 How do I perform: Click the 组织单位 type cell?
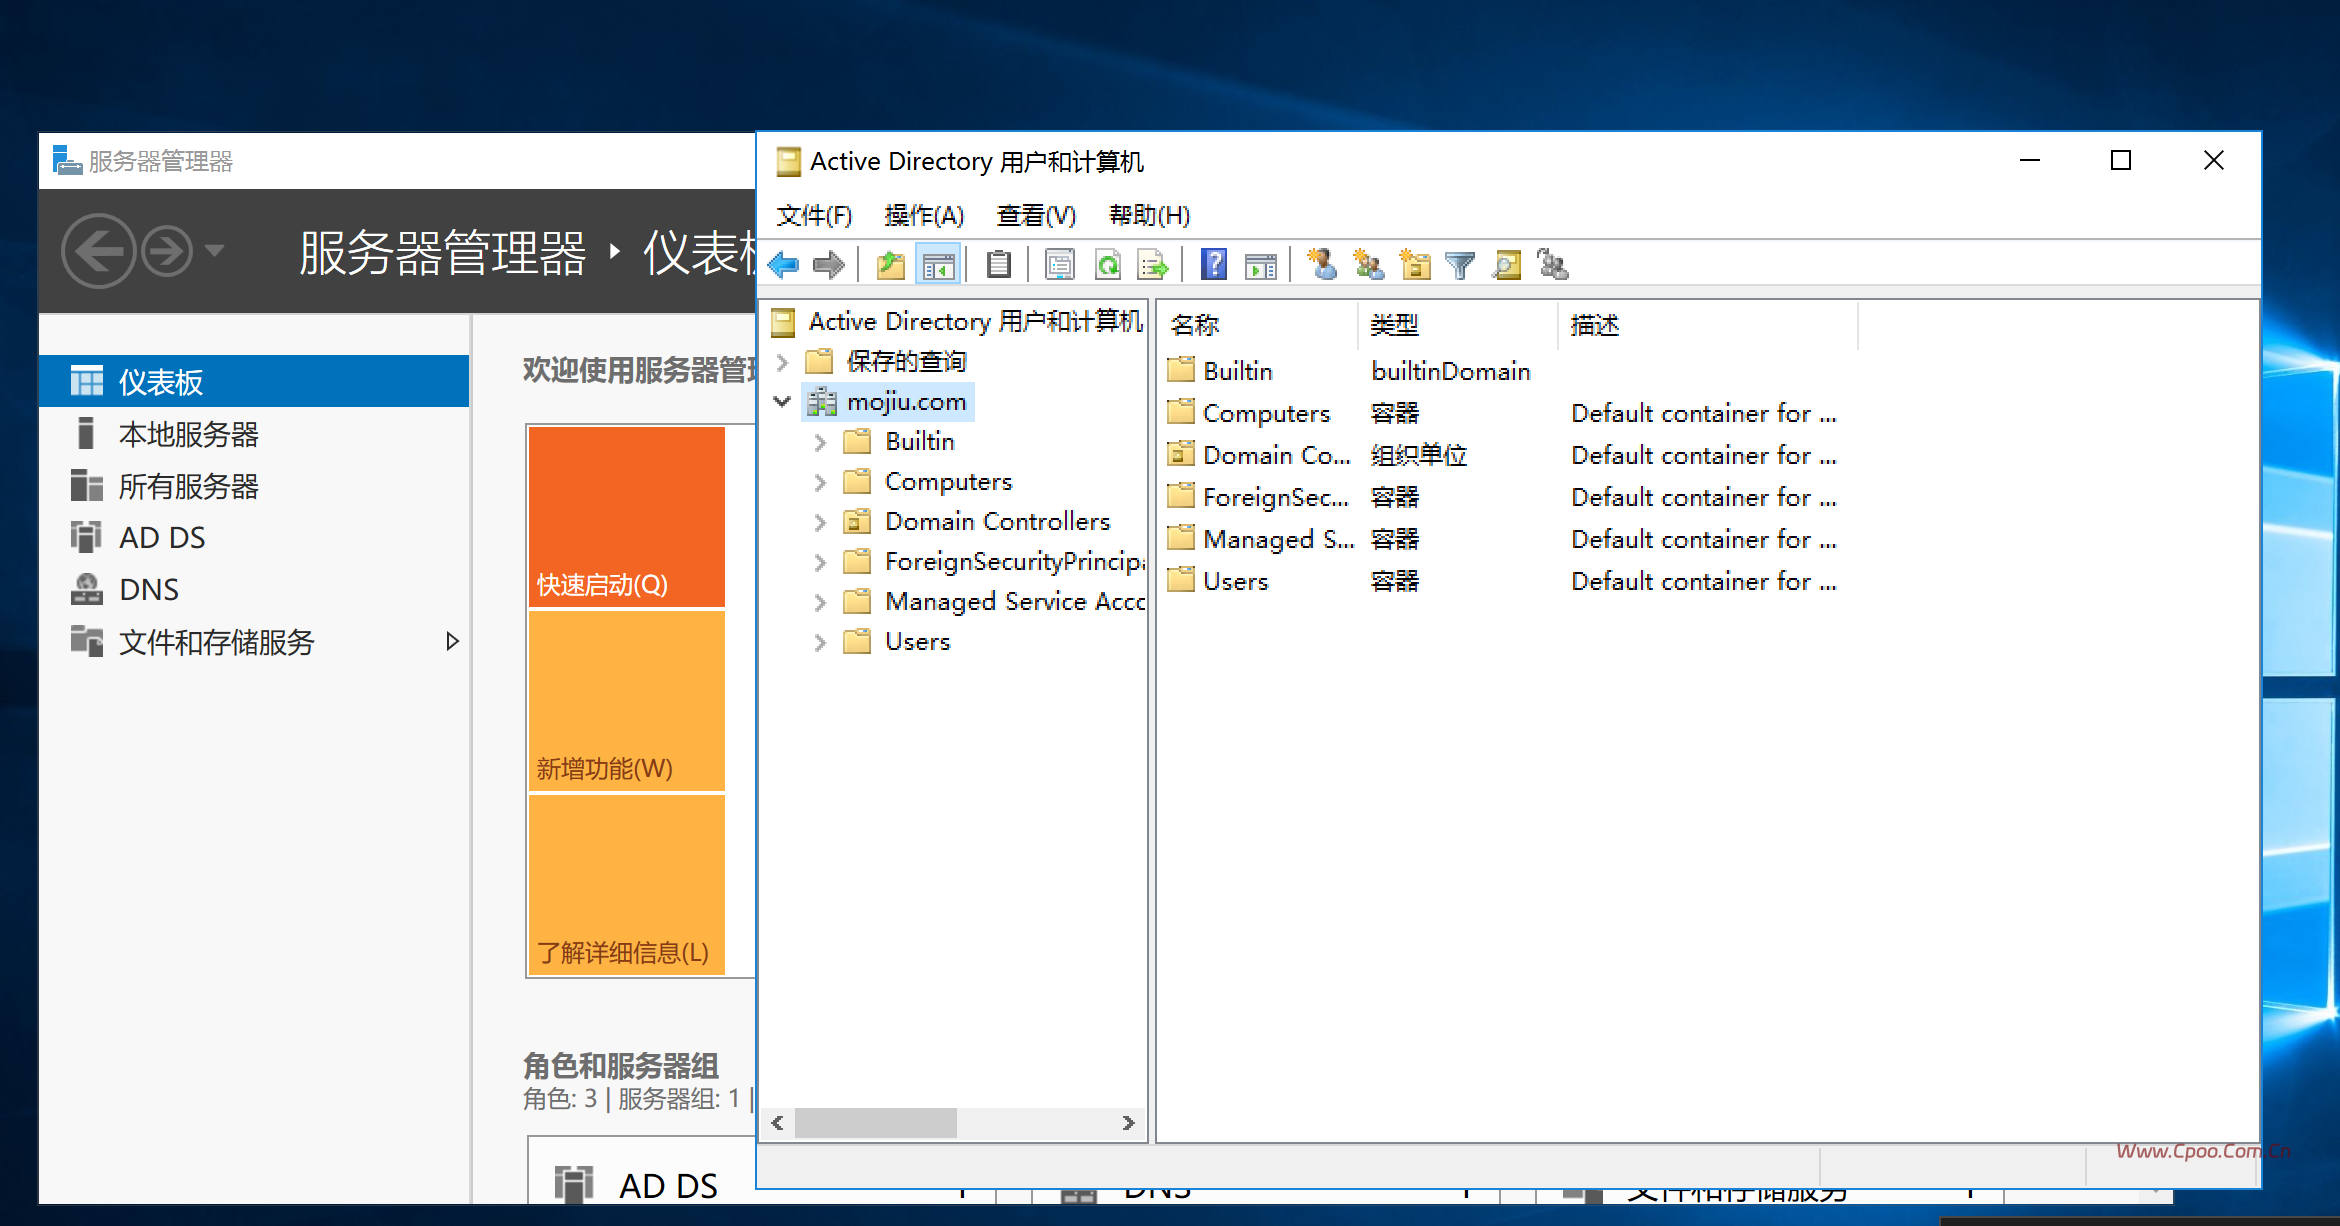(x=1418, y=455)
